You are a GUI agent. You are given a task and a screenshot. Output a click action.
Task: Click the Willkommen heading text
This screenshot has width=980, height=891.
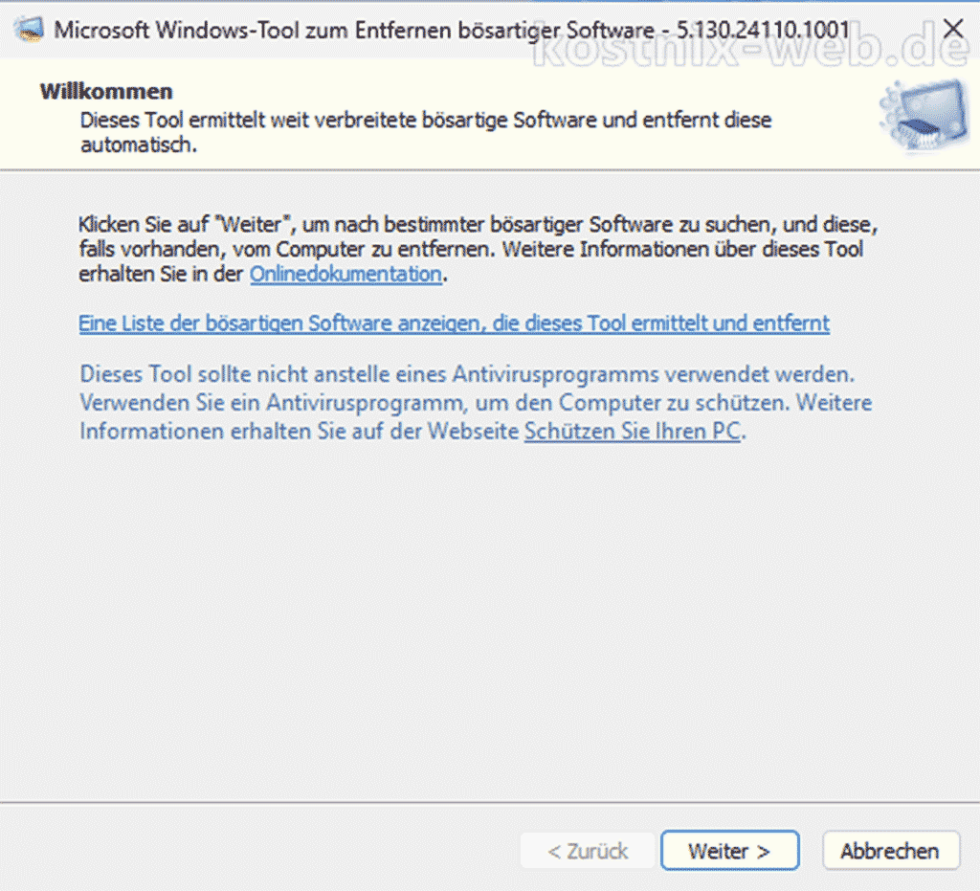(x=105, y=91)
